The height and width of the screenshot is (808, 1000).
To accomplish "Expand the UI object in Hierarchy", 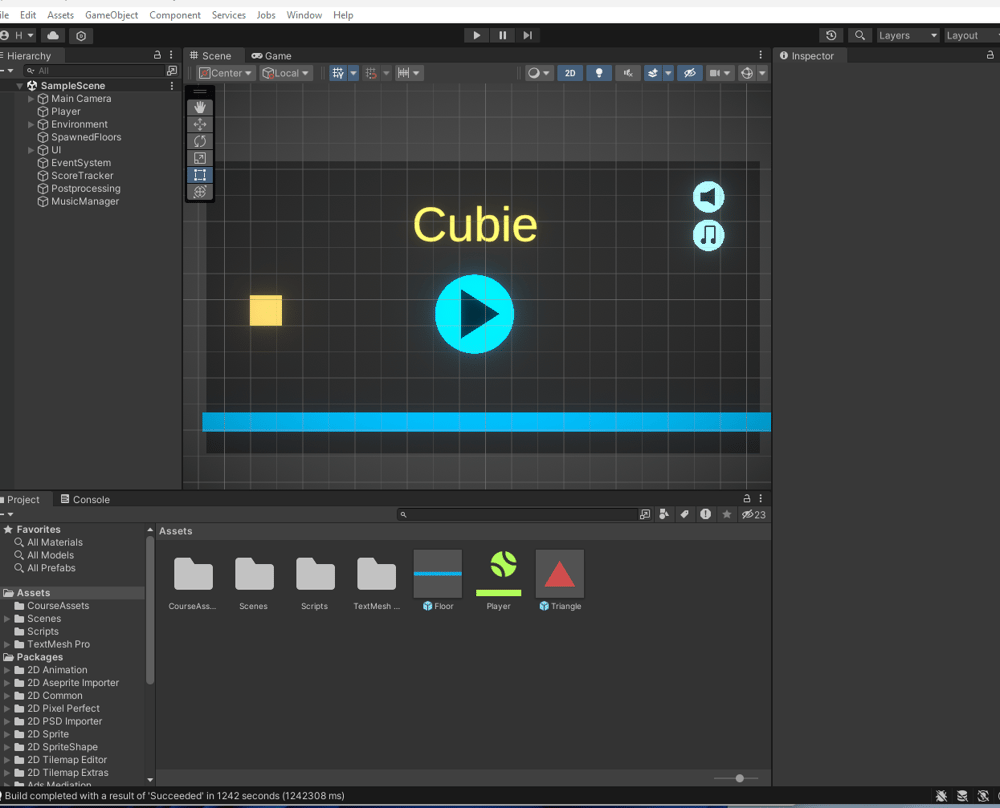I will pyautogui.click(x=31, y=150).
